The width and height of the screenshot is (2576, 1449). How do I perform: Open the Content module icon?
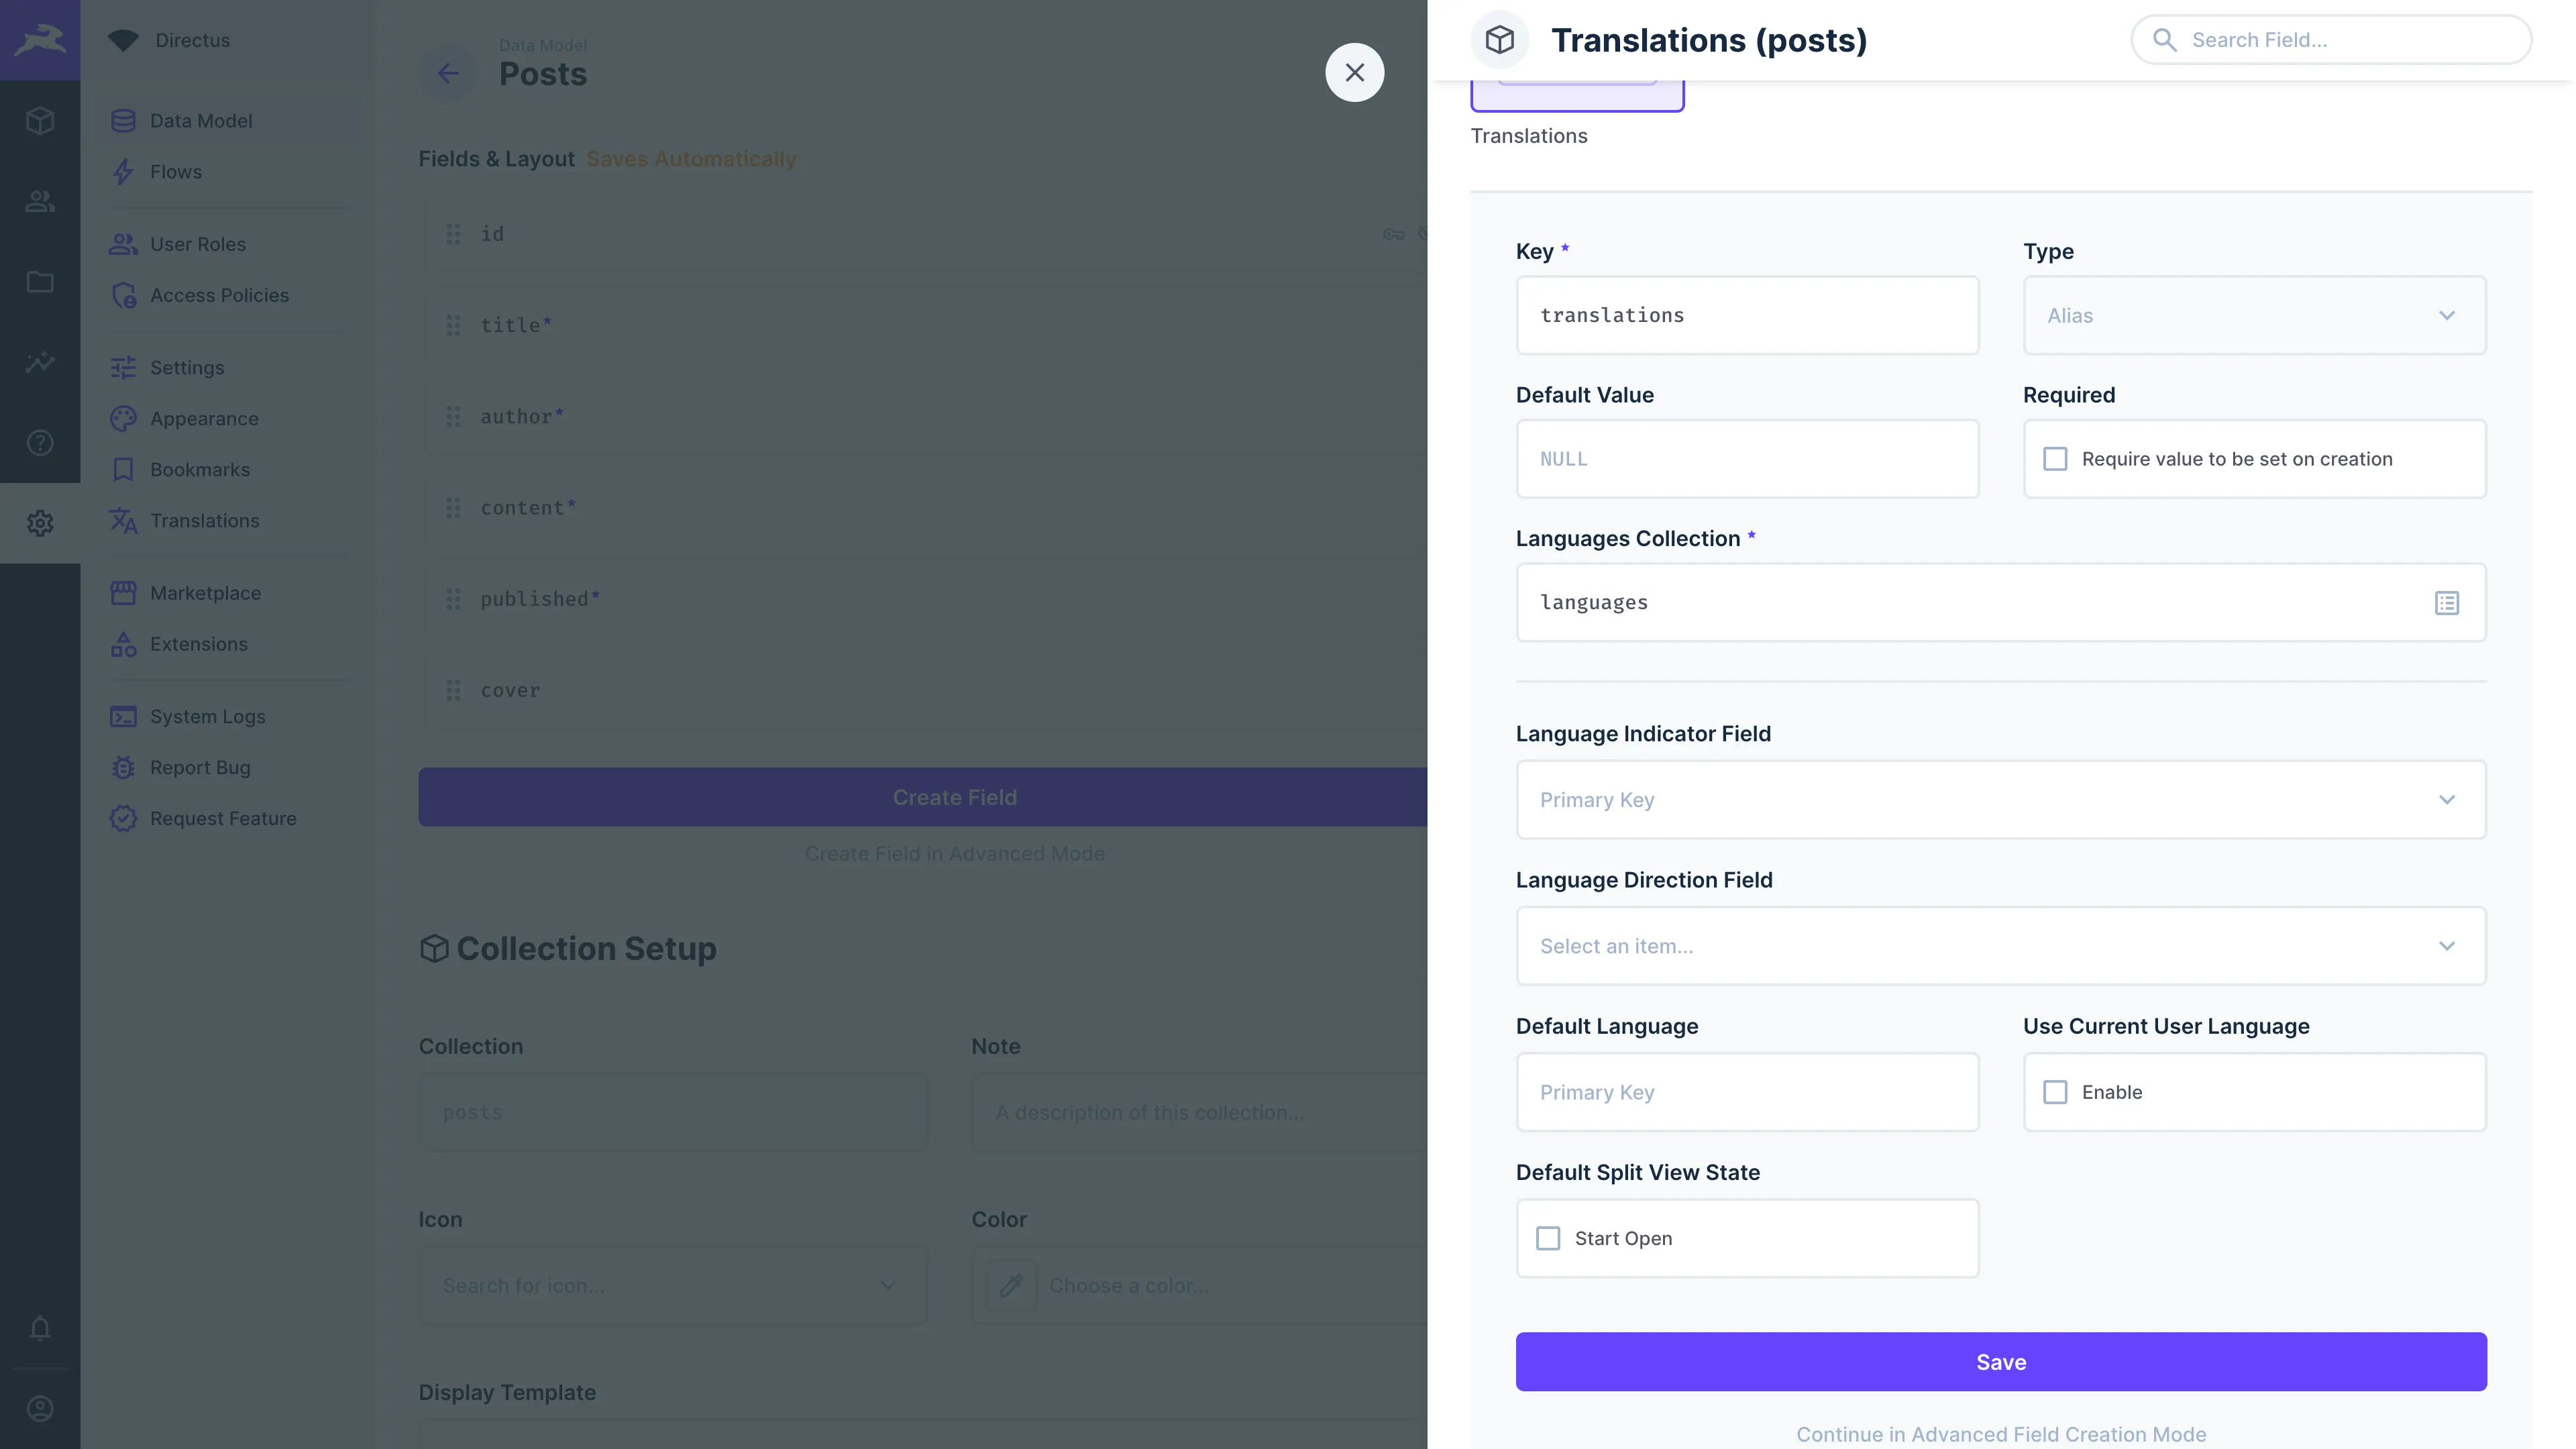pos(40,120)
